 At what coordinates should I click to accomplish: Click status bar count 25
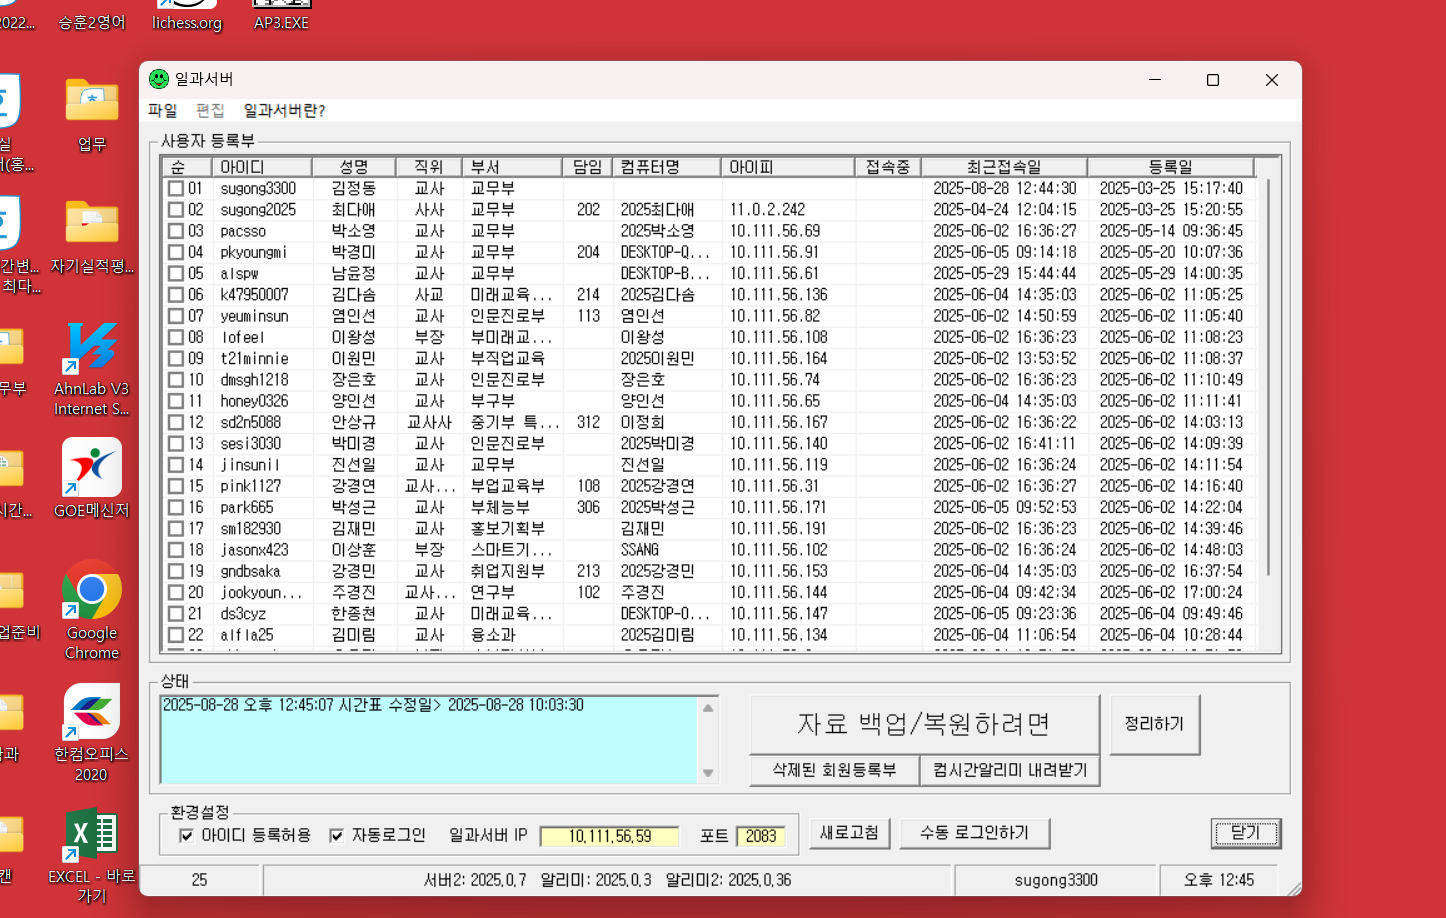(200, 880)
